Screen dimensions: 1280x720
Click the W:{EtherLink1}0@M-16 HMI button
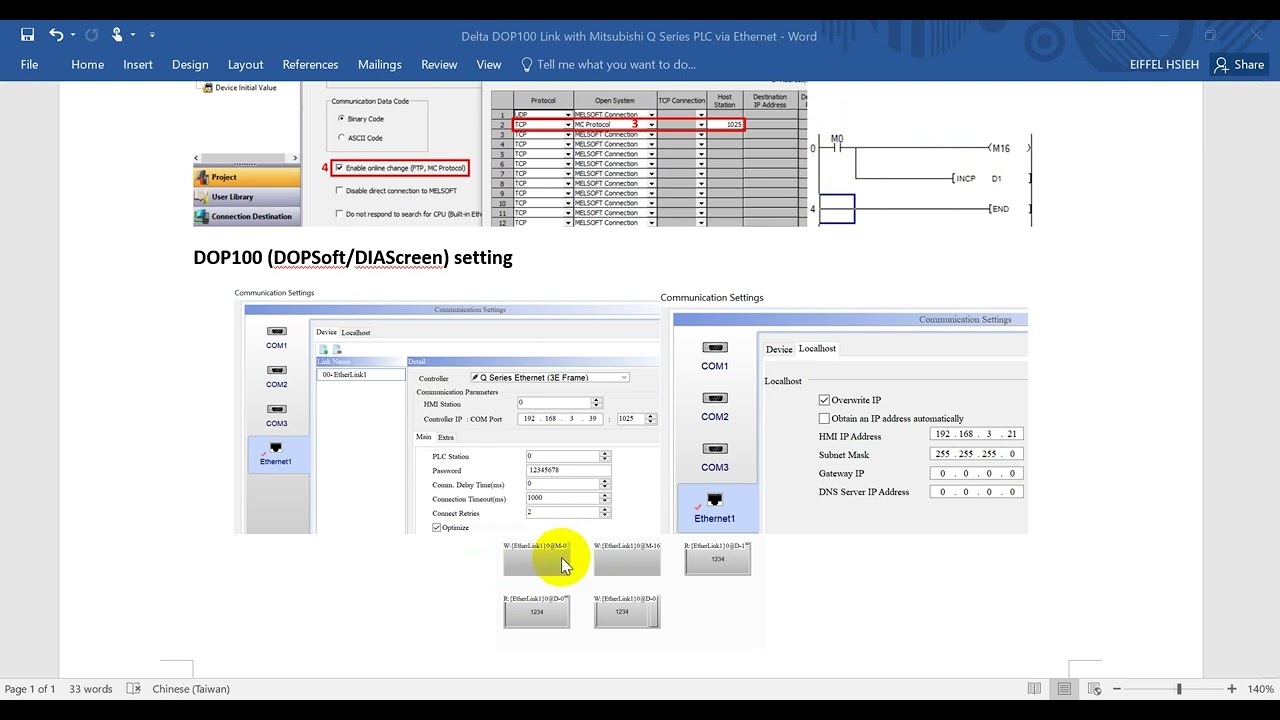(627, 558)
